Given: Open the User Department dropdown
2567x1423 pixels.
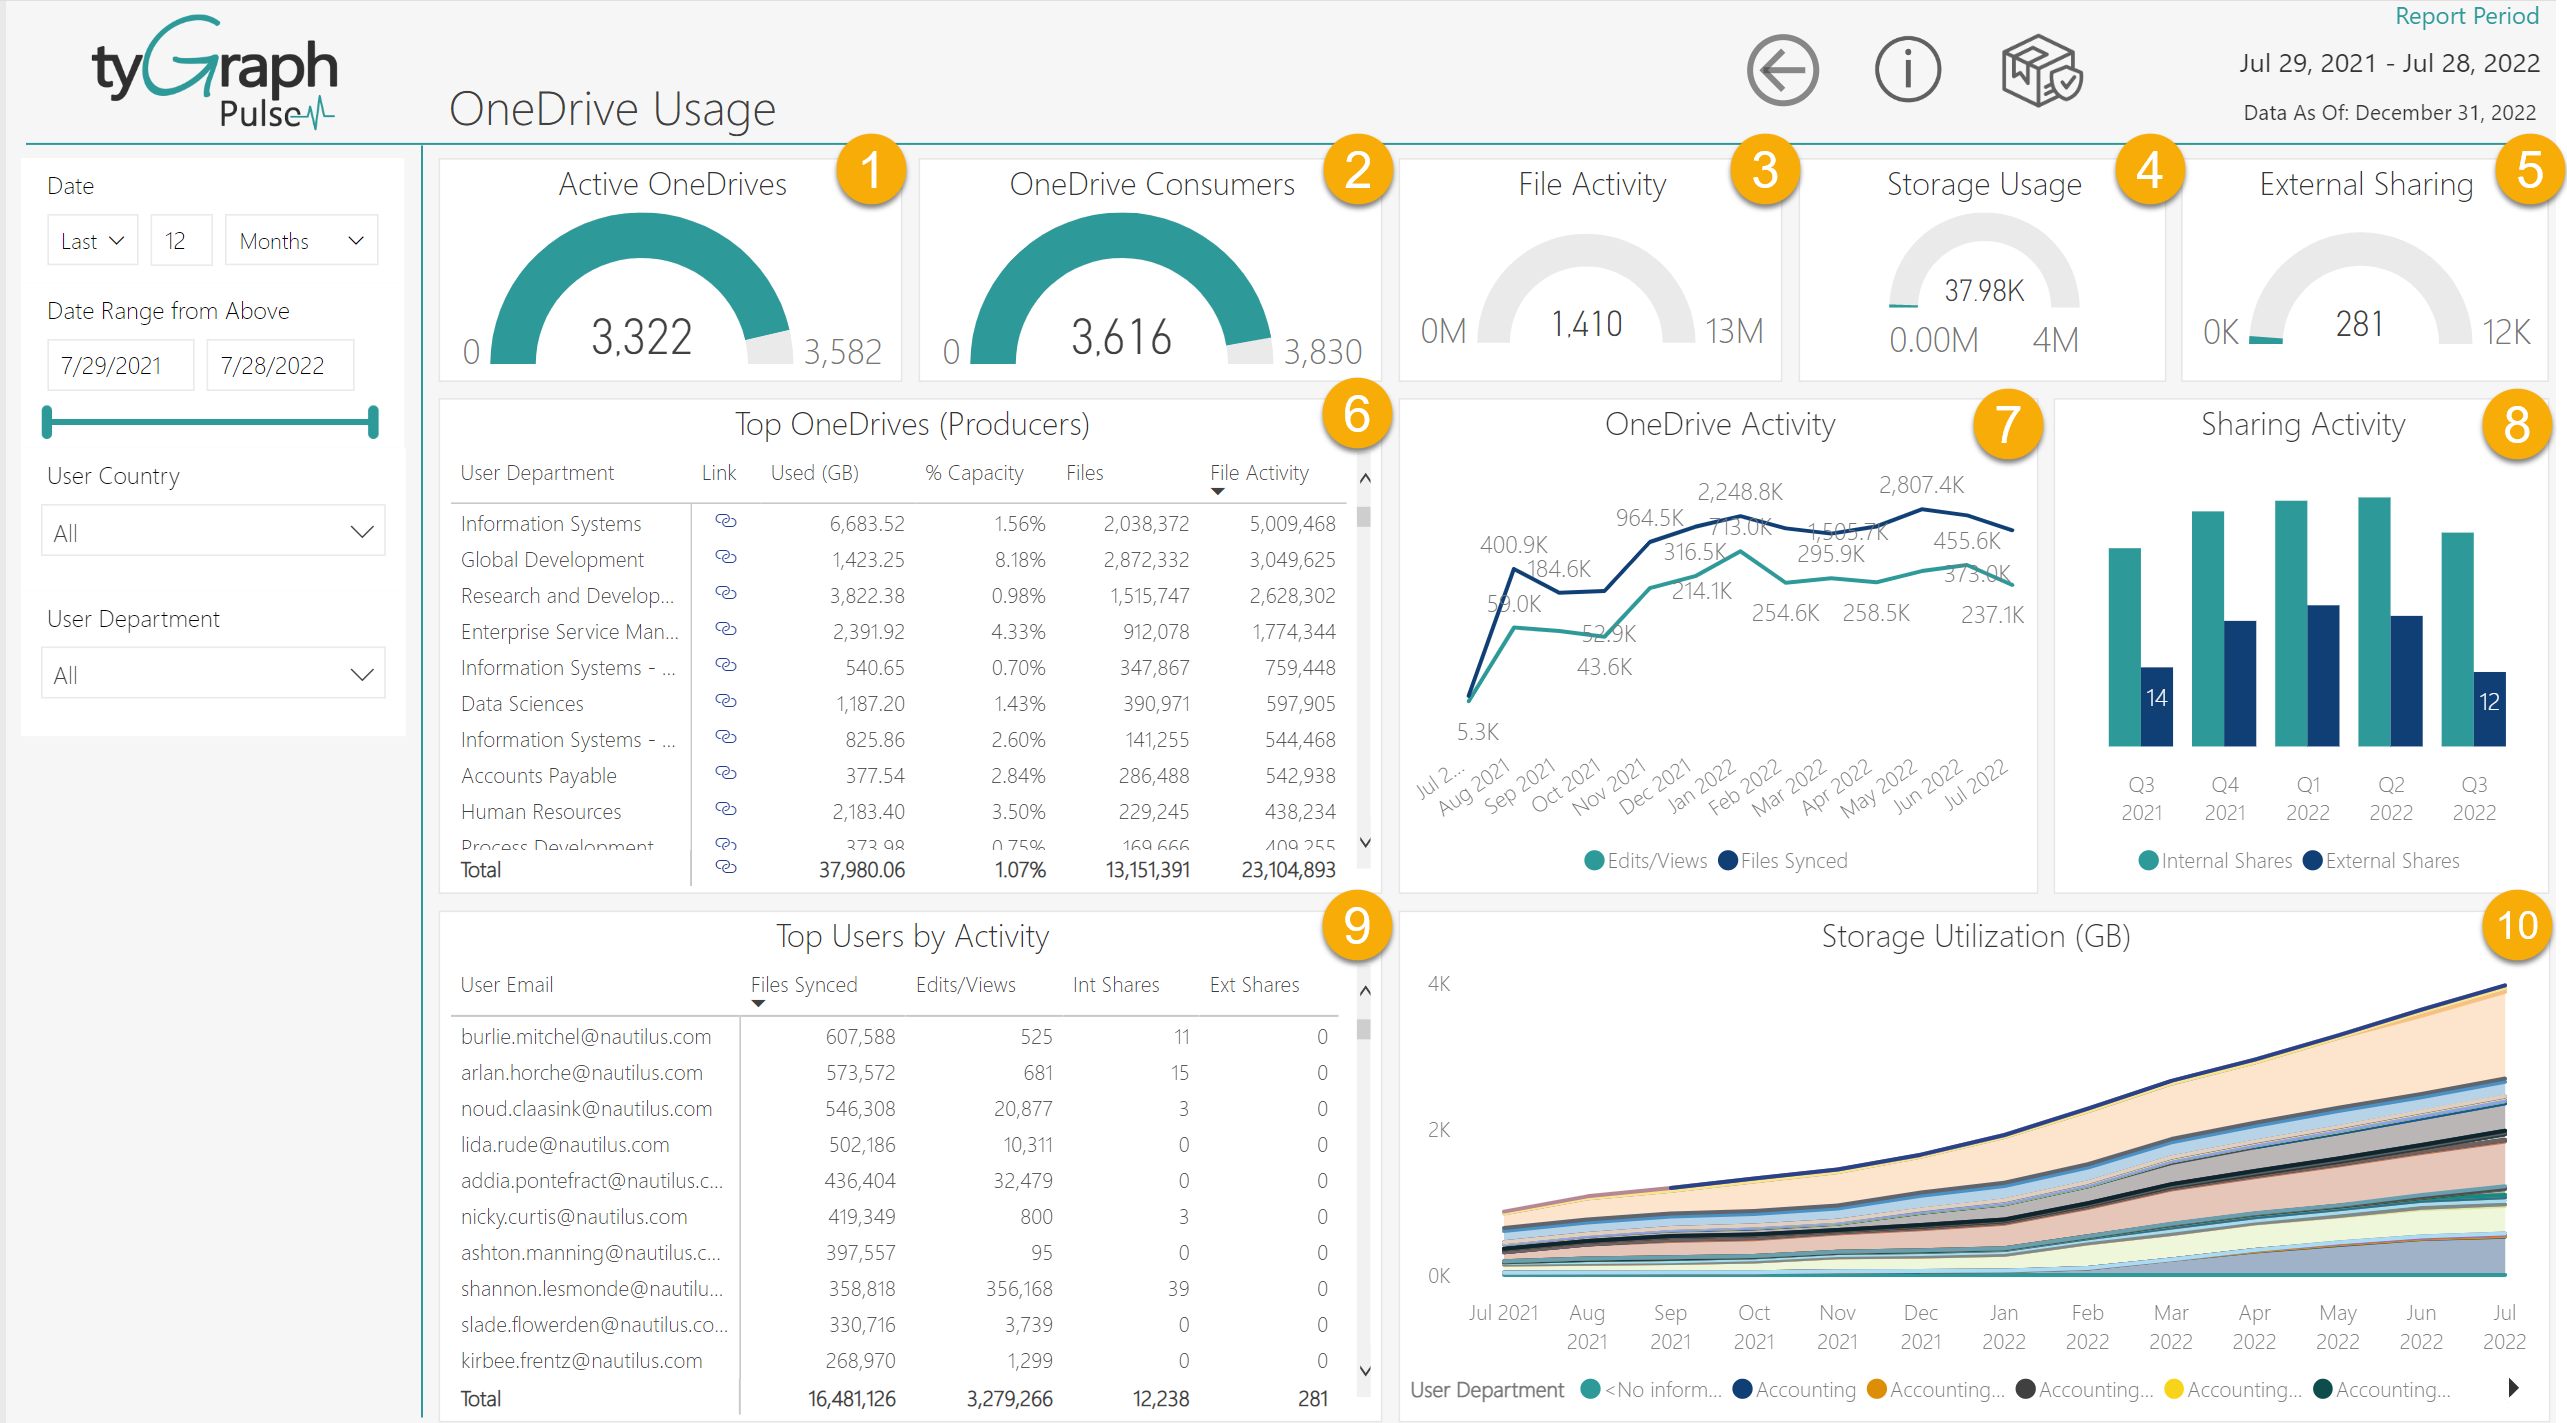Looking at the screenshot, I should click(213, 675).
